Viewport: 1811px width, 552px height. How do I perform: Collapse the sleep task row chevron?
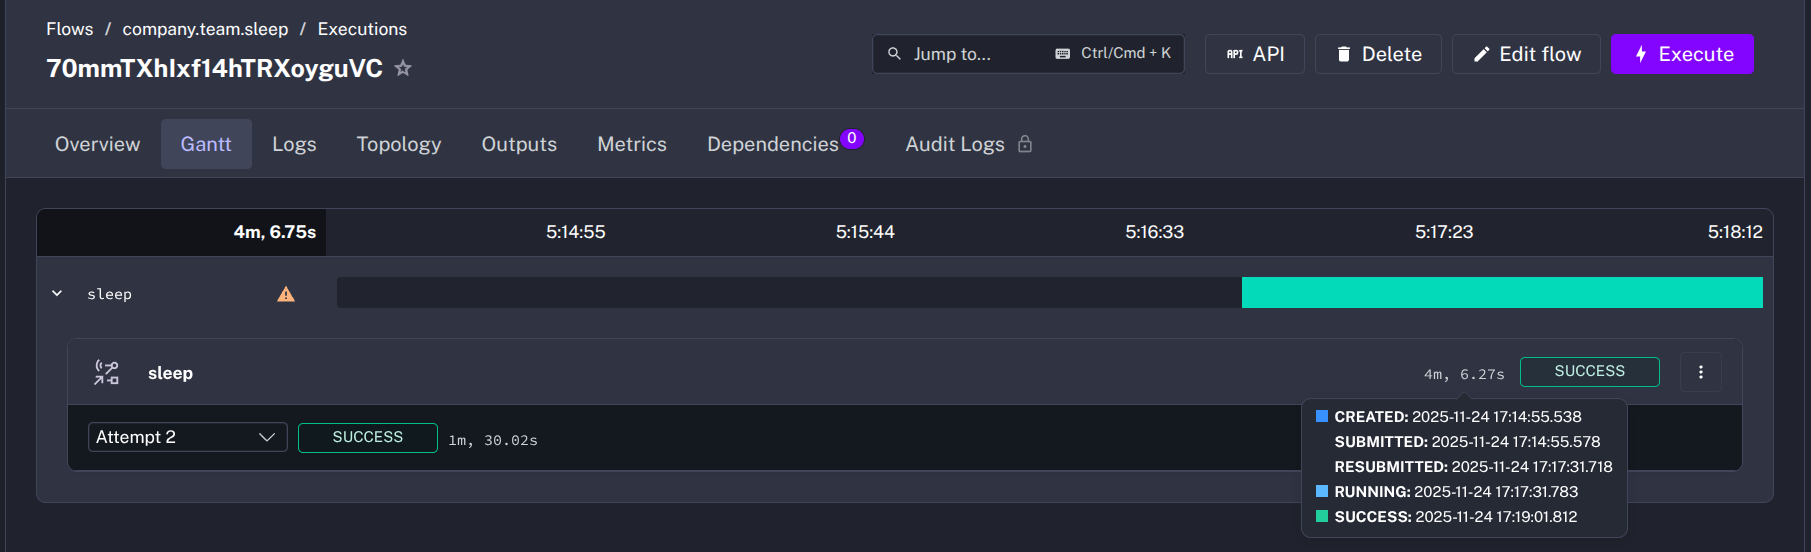(x=57, y=294)
